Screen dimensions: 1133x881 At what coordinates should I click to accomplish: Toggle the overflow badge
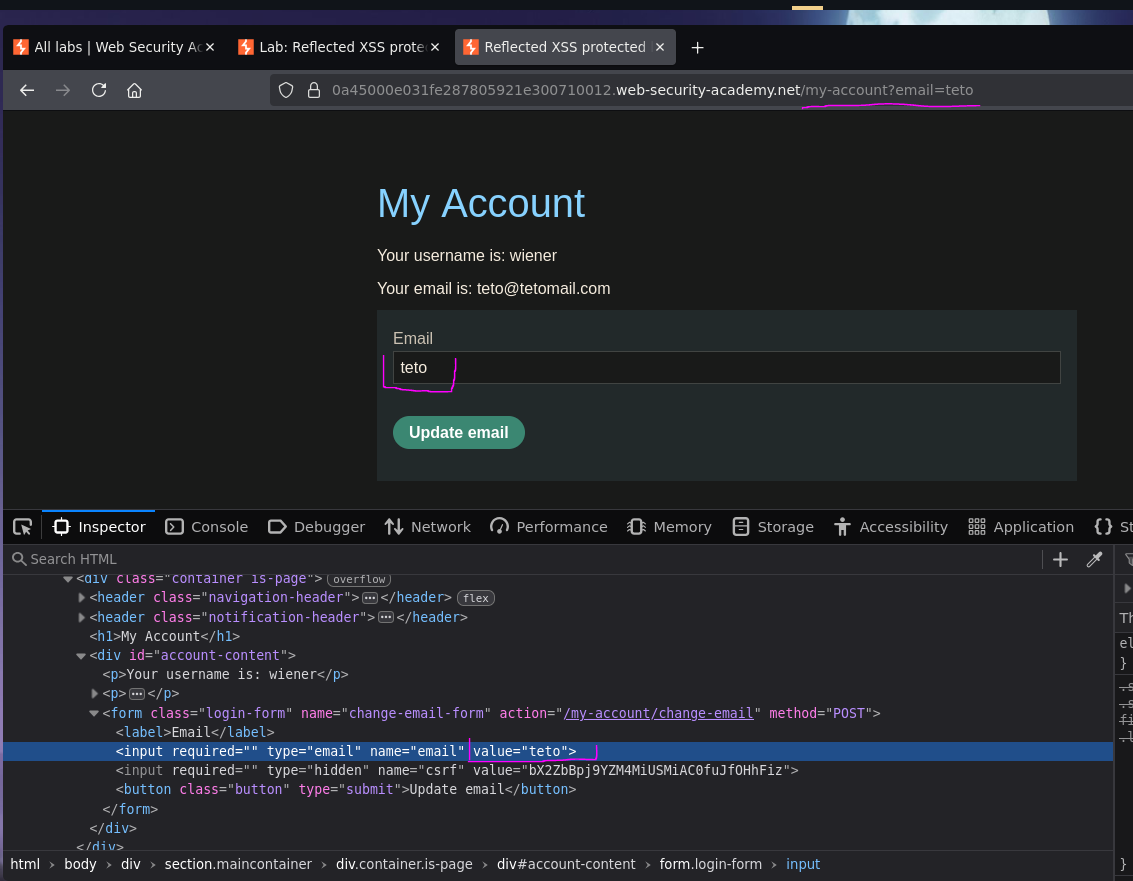(359, 579)
